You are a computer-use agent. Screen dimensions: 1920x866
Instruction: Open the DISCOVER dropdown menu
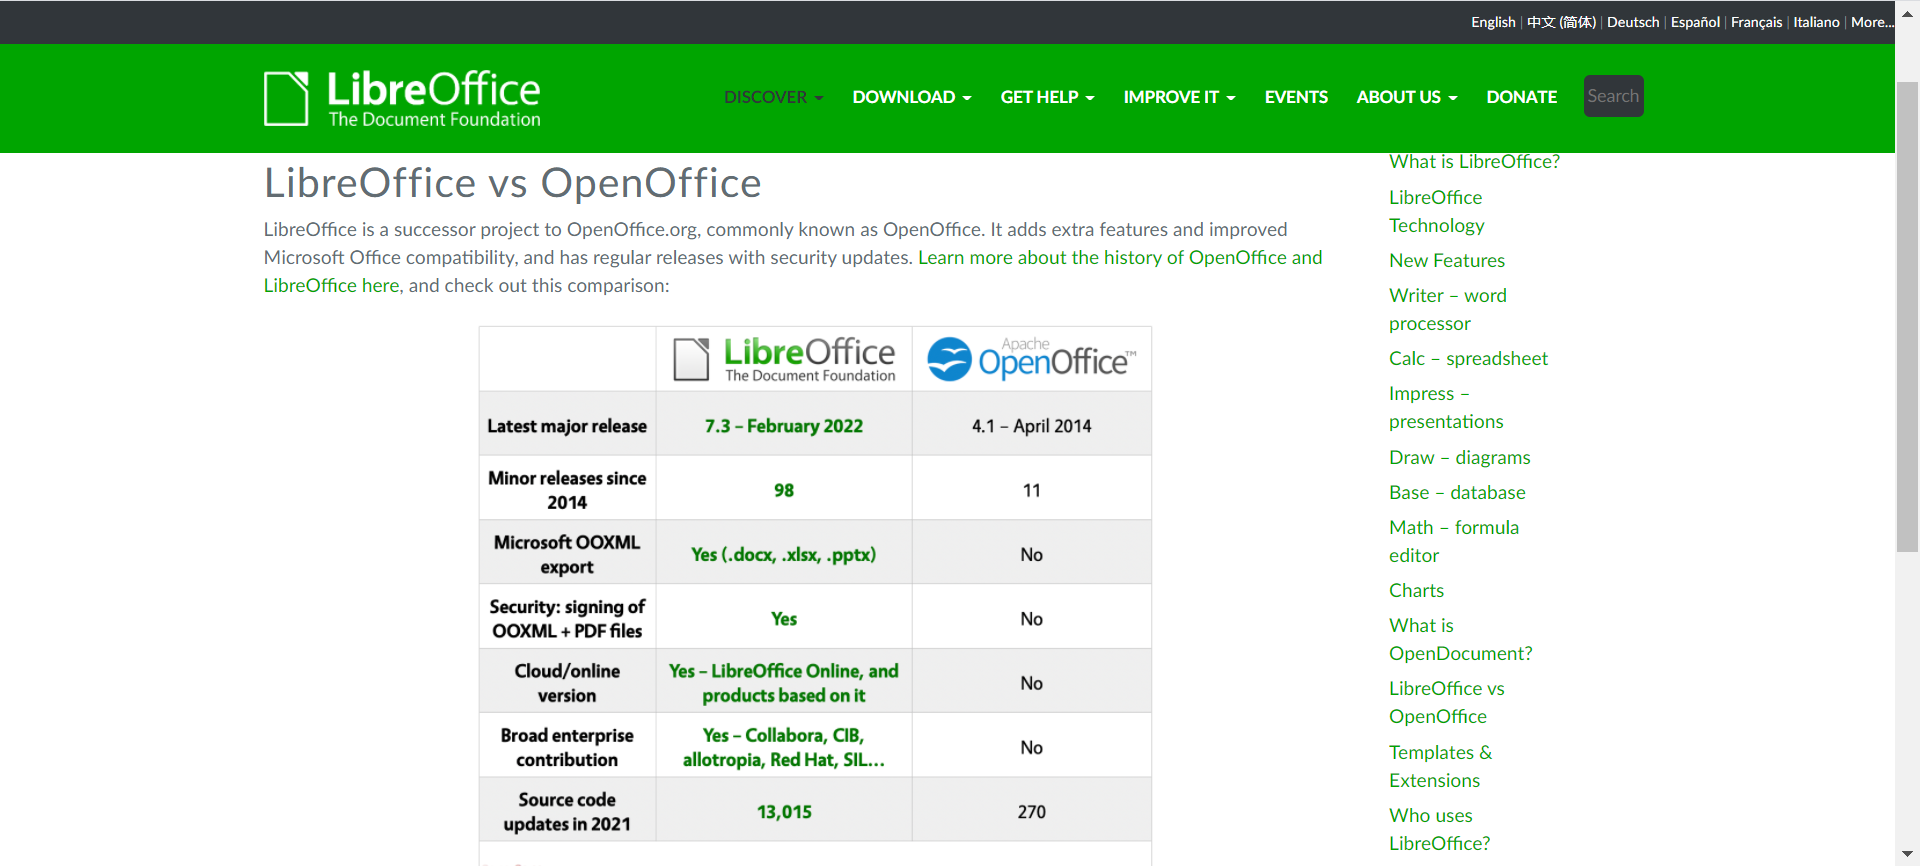tap(773, 97)
